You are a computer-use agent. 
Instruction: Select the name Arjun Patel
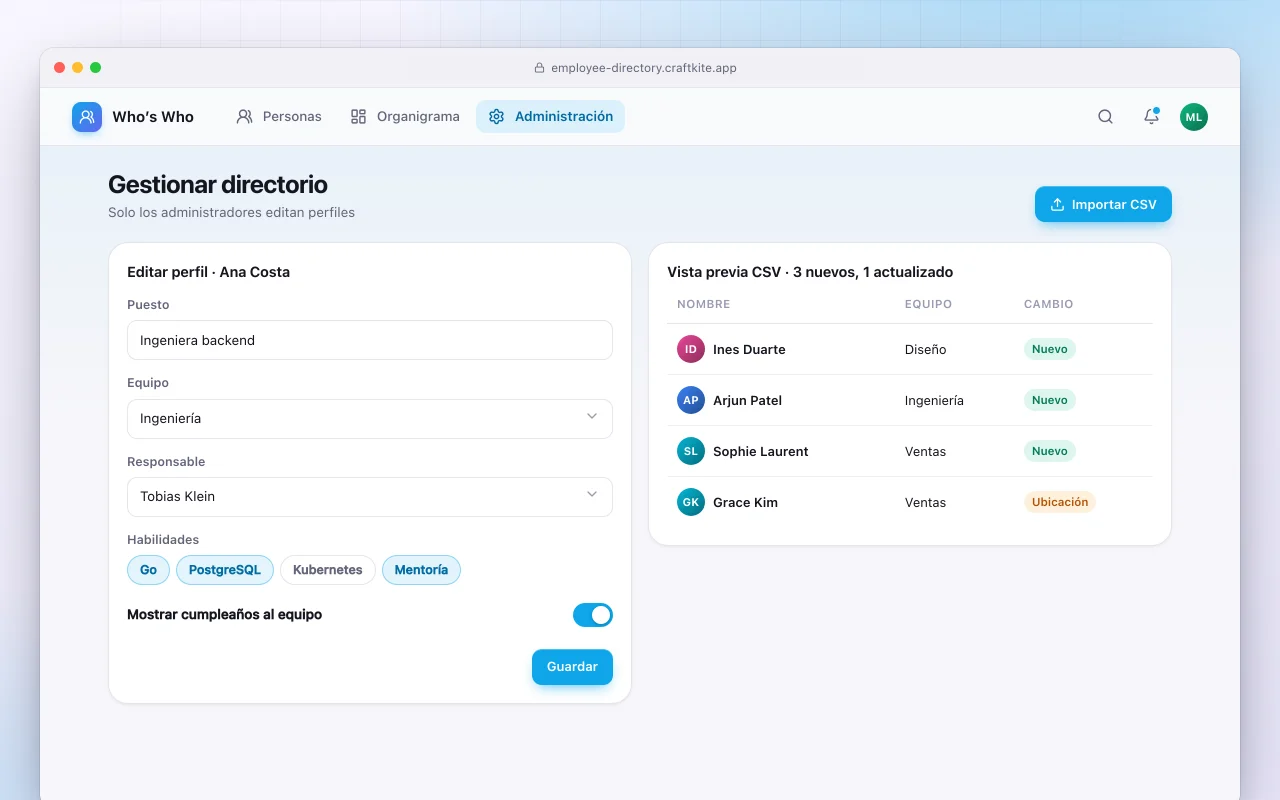click(747, 400)
